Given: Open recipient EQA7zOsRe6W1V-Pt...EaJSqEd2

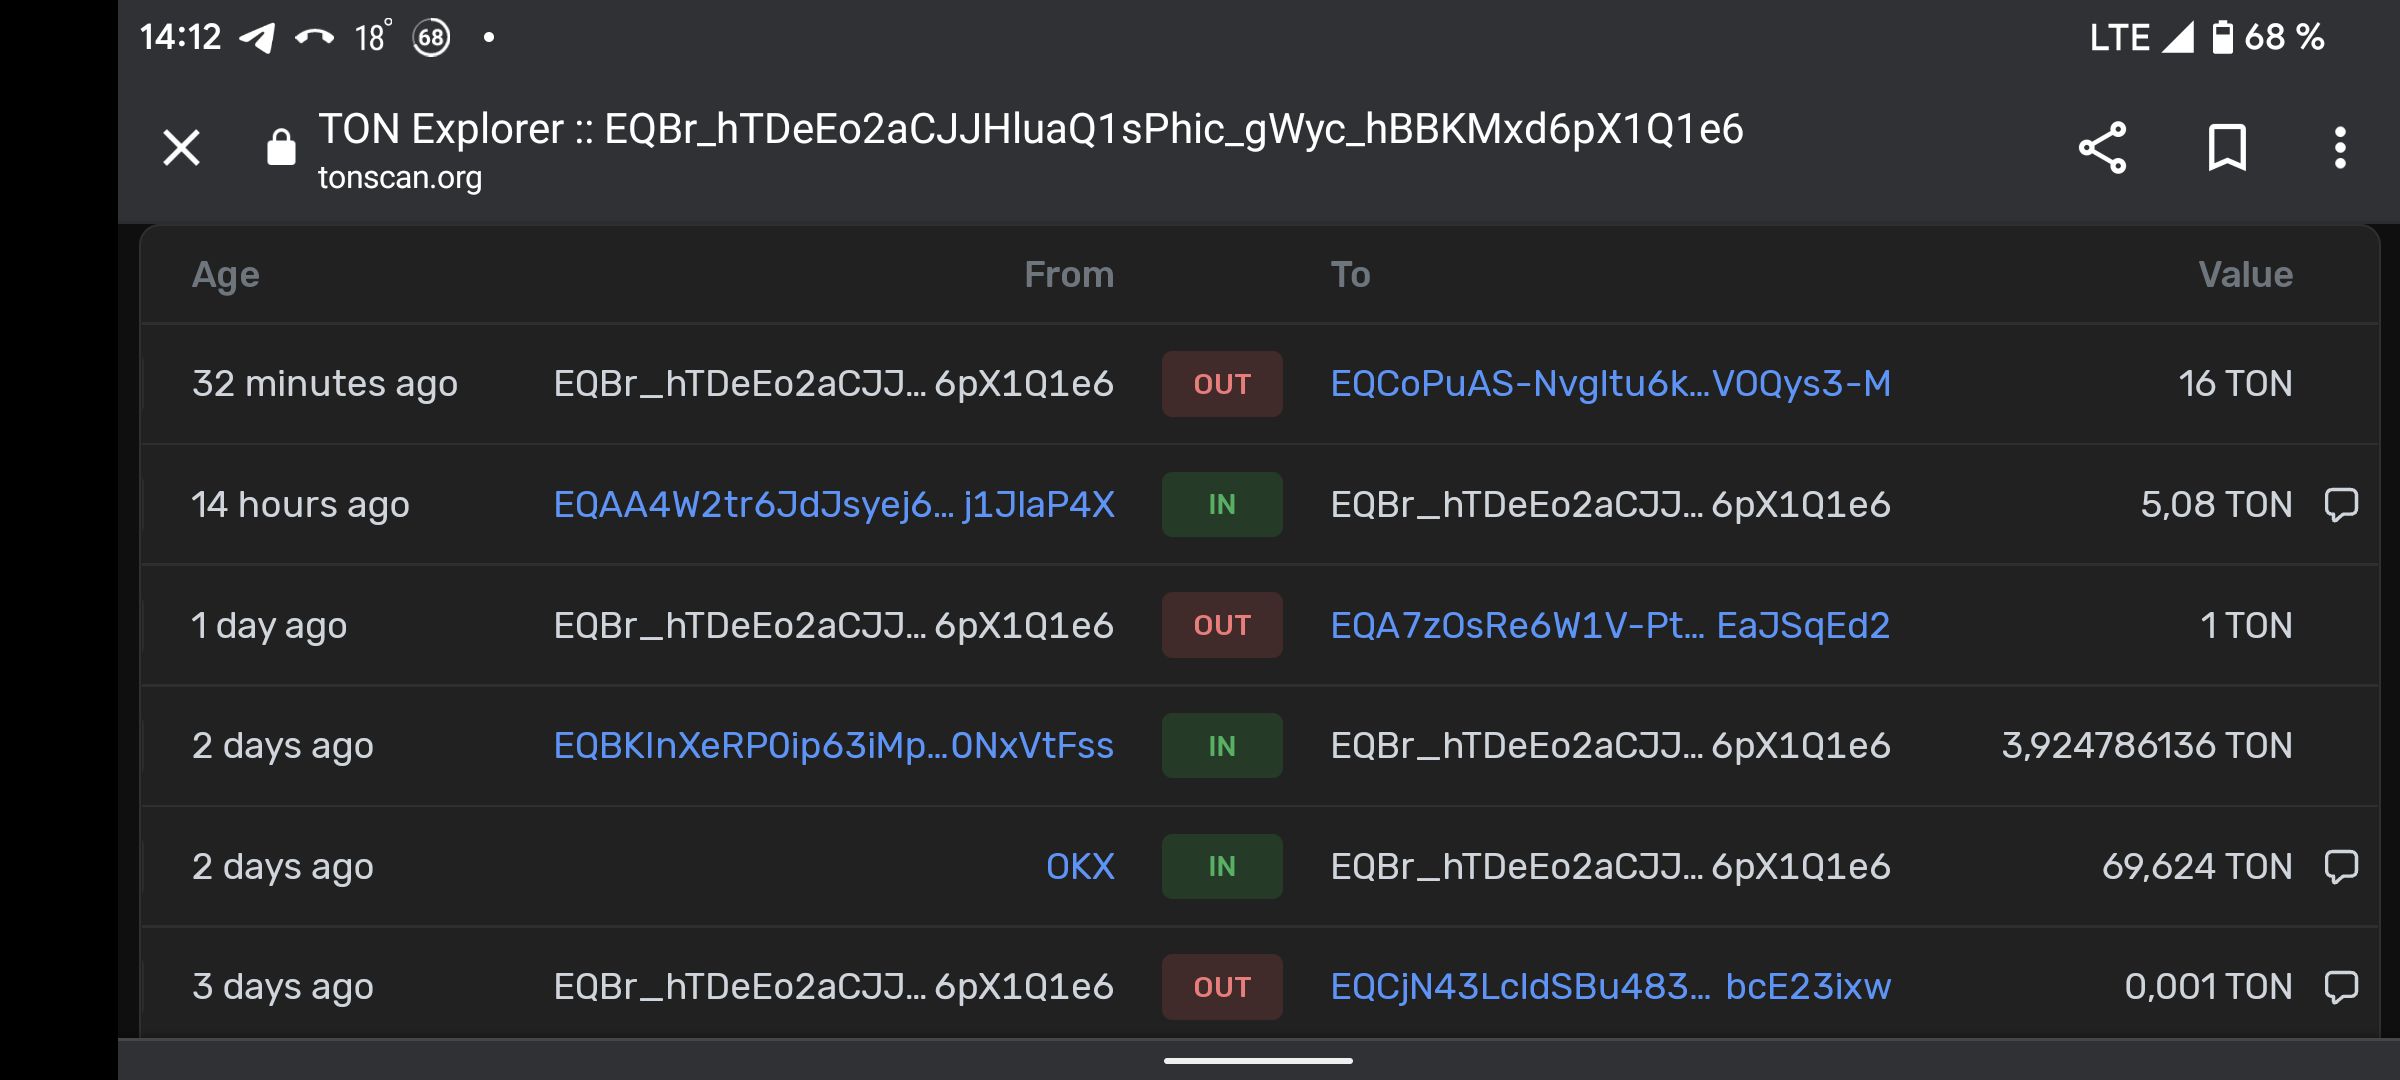Looking at the screenshot, I should click(1610, 625).
